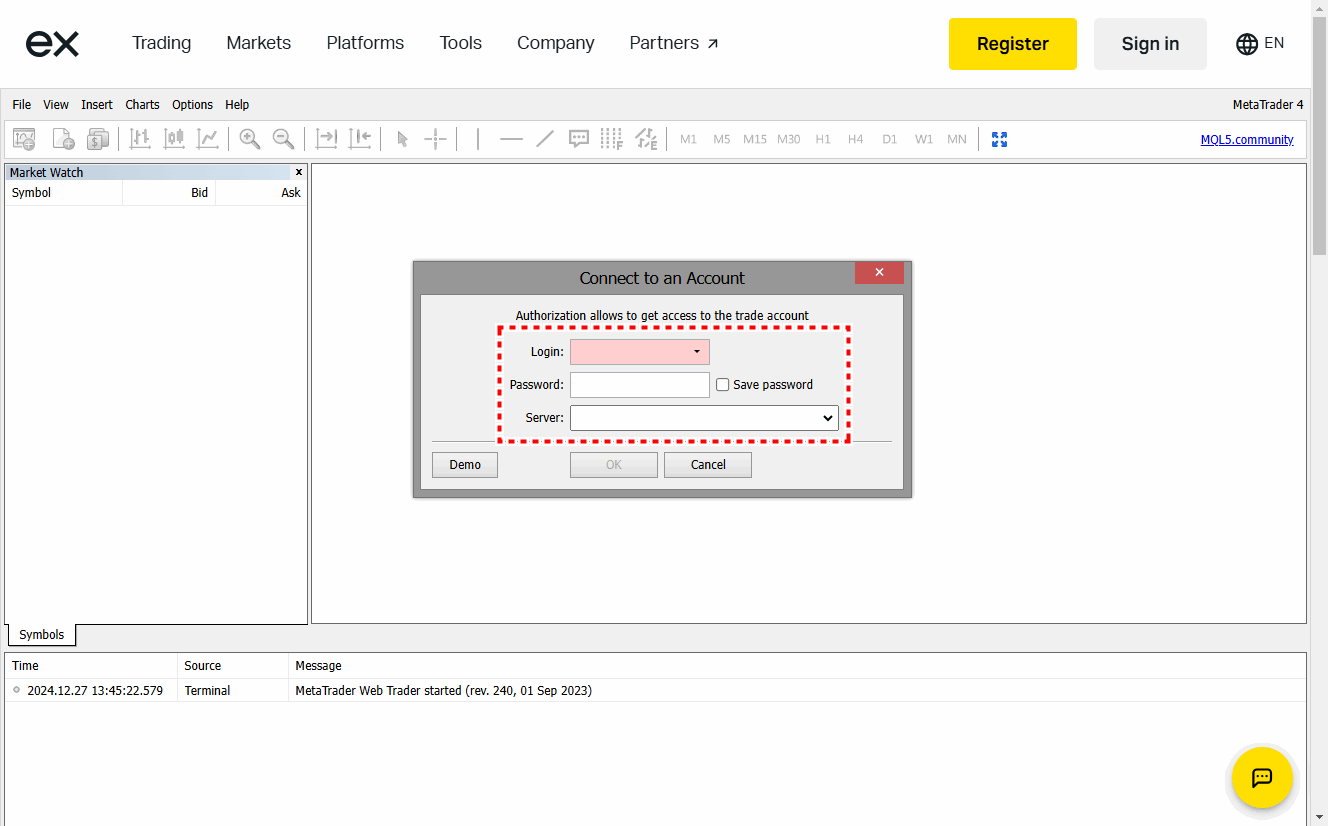
Task: Open the Insert menu
Action: [x=97, y=104]
